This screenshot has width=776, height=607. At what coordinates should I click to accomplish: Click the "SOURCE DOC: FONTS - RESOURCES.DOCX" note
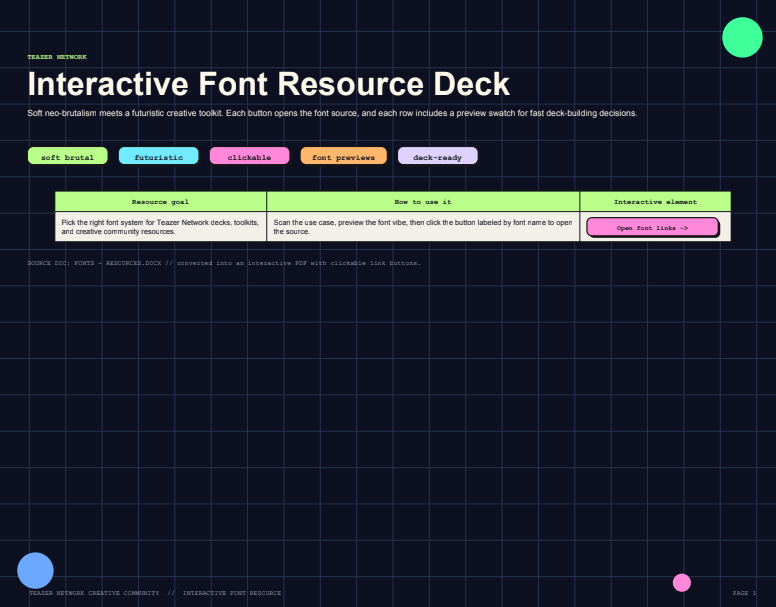[224, 263]
